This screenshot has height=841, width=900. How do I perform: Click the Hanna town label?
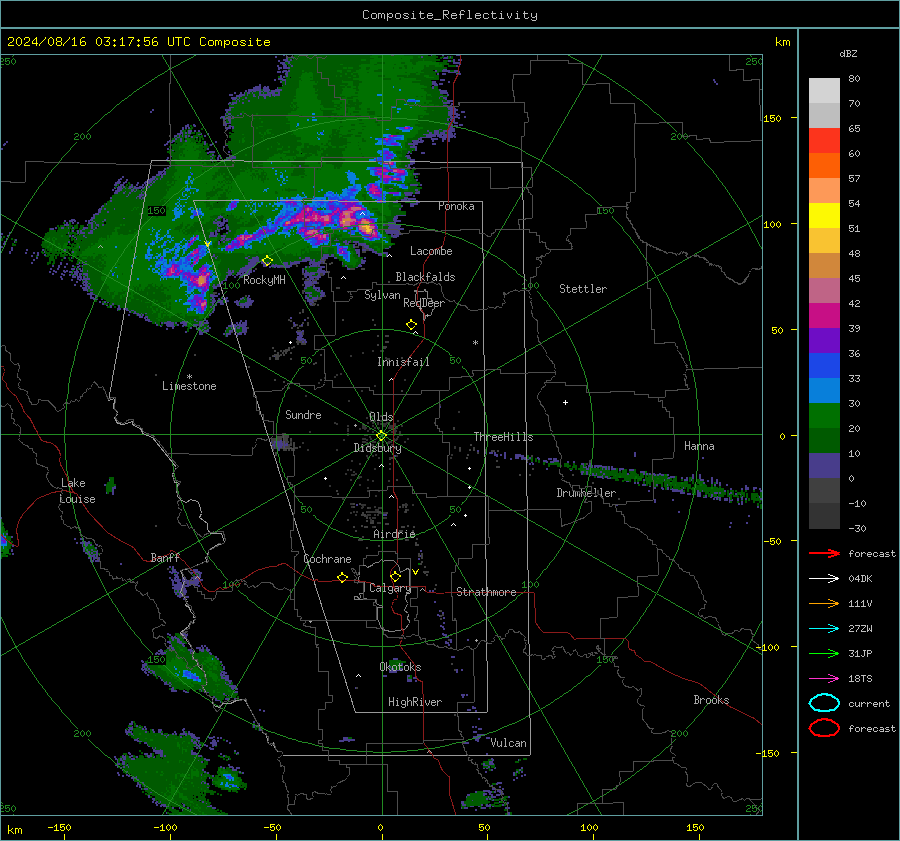(699, 446)
